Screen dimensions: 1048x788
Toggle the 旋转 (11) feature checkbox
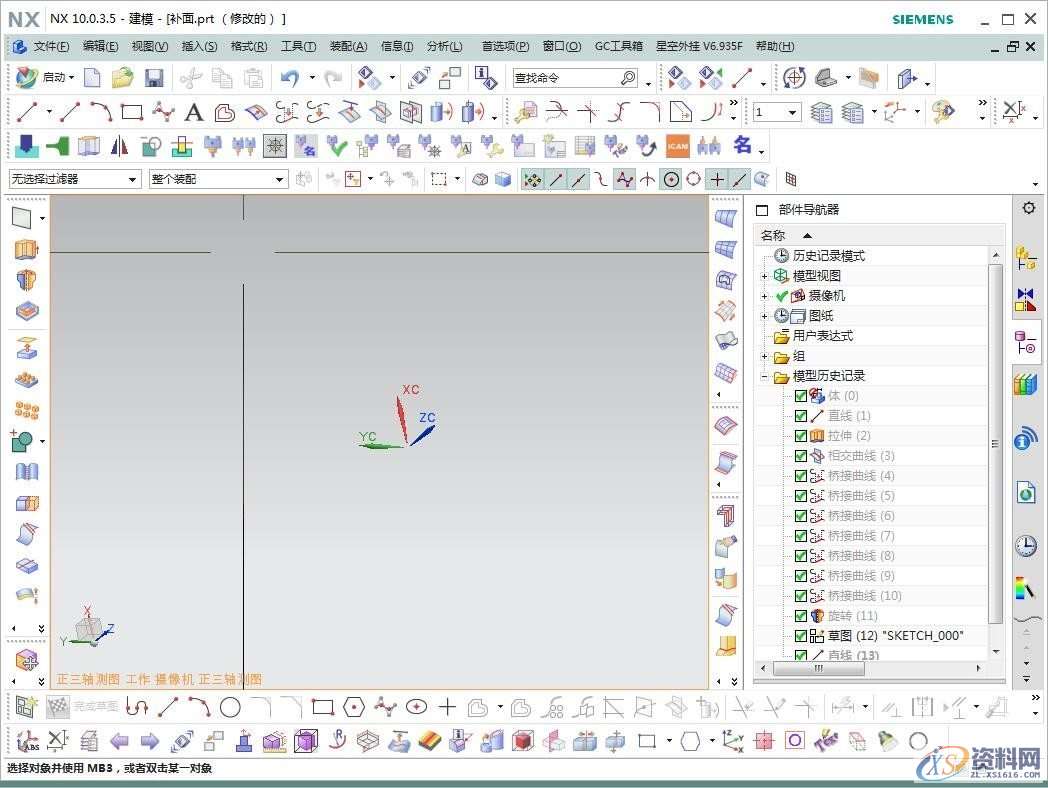[x=800, y=616]
